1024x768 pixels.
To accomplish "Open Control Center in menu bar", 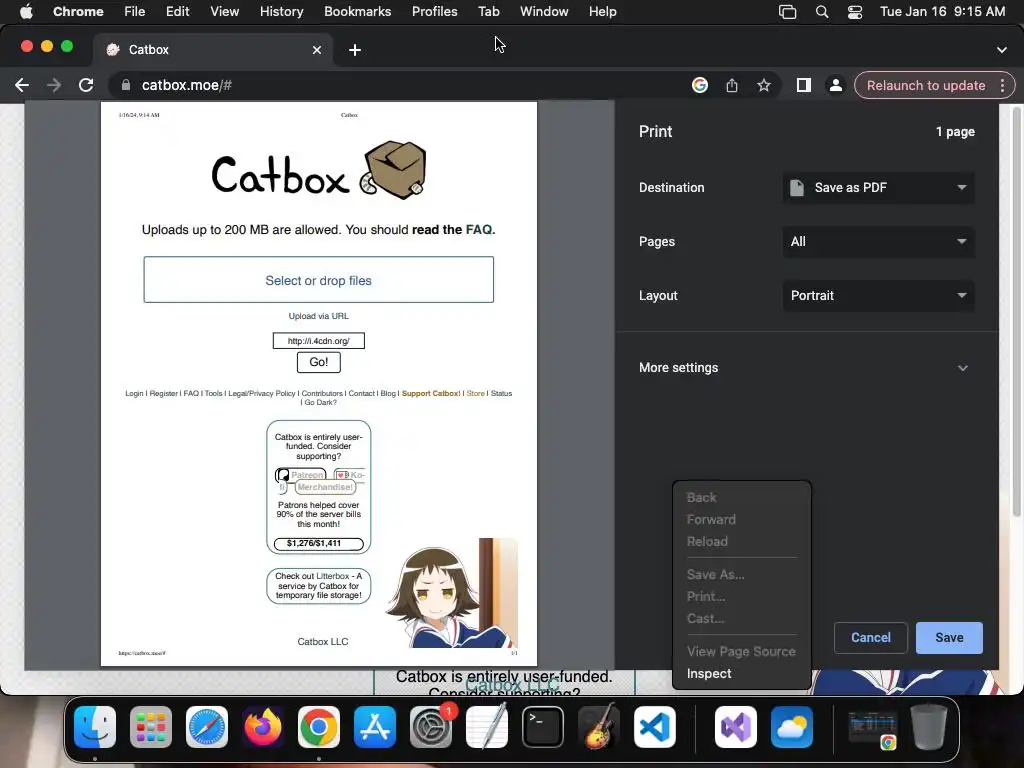I will pos(855,12).
